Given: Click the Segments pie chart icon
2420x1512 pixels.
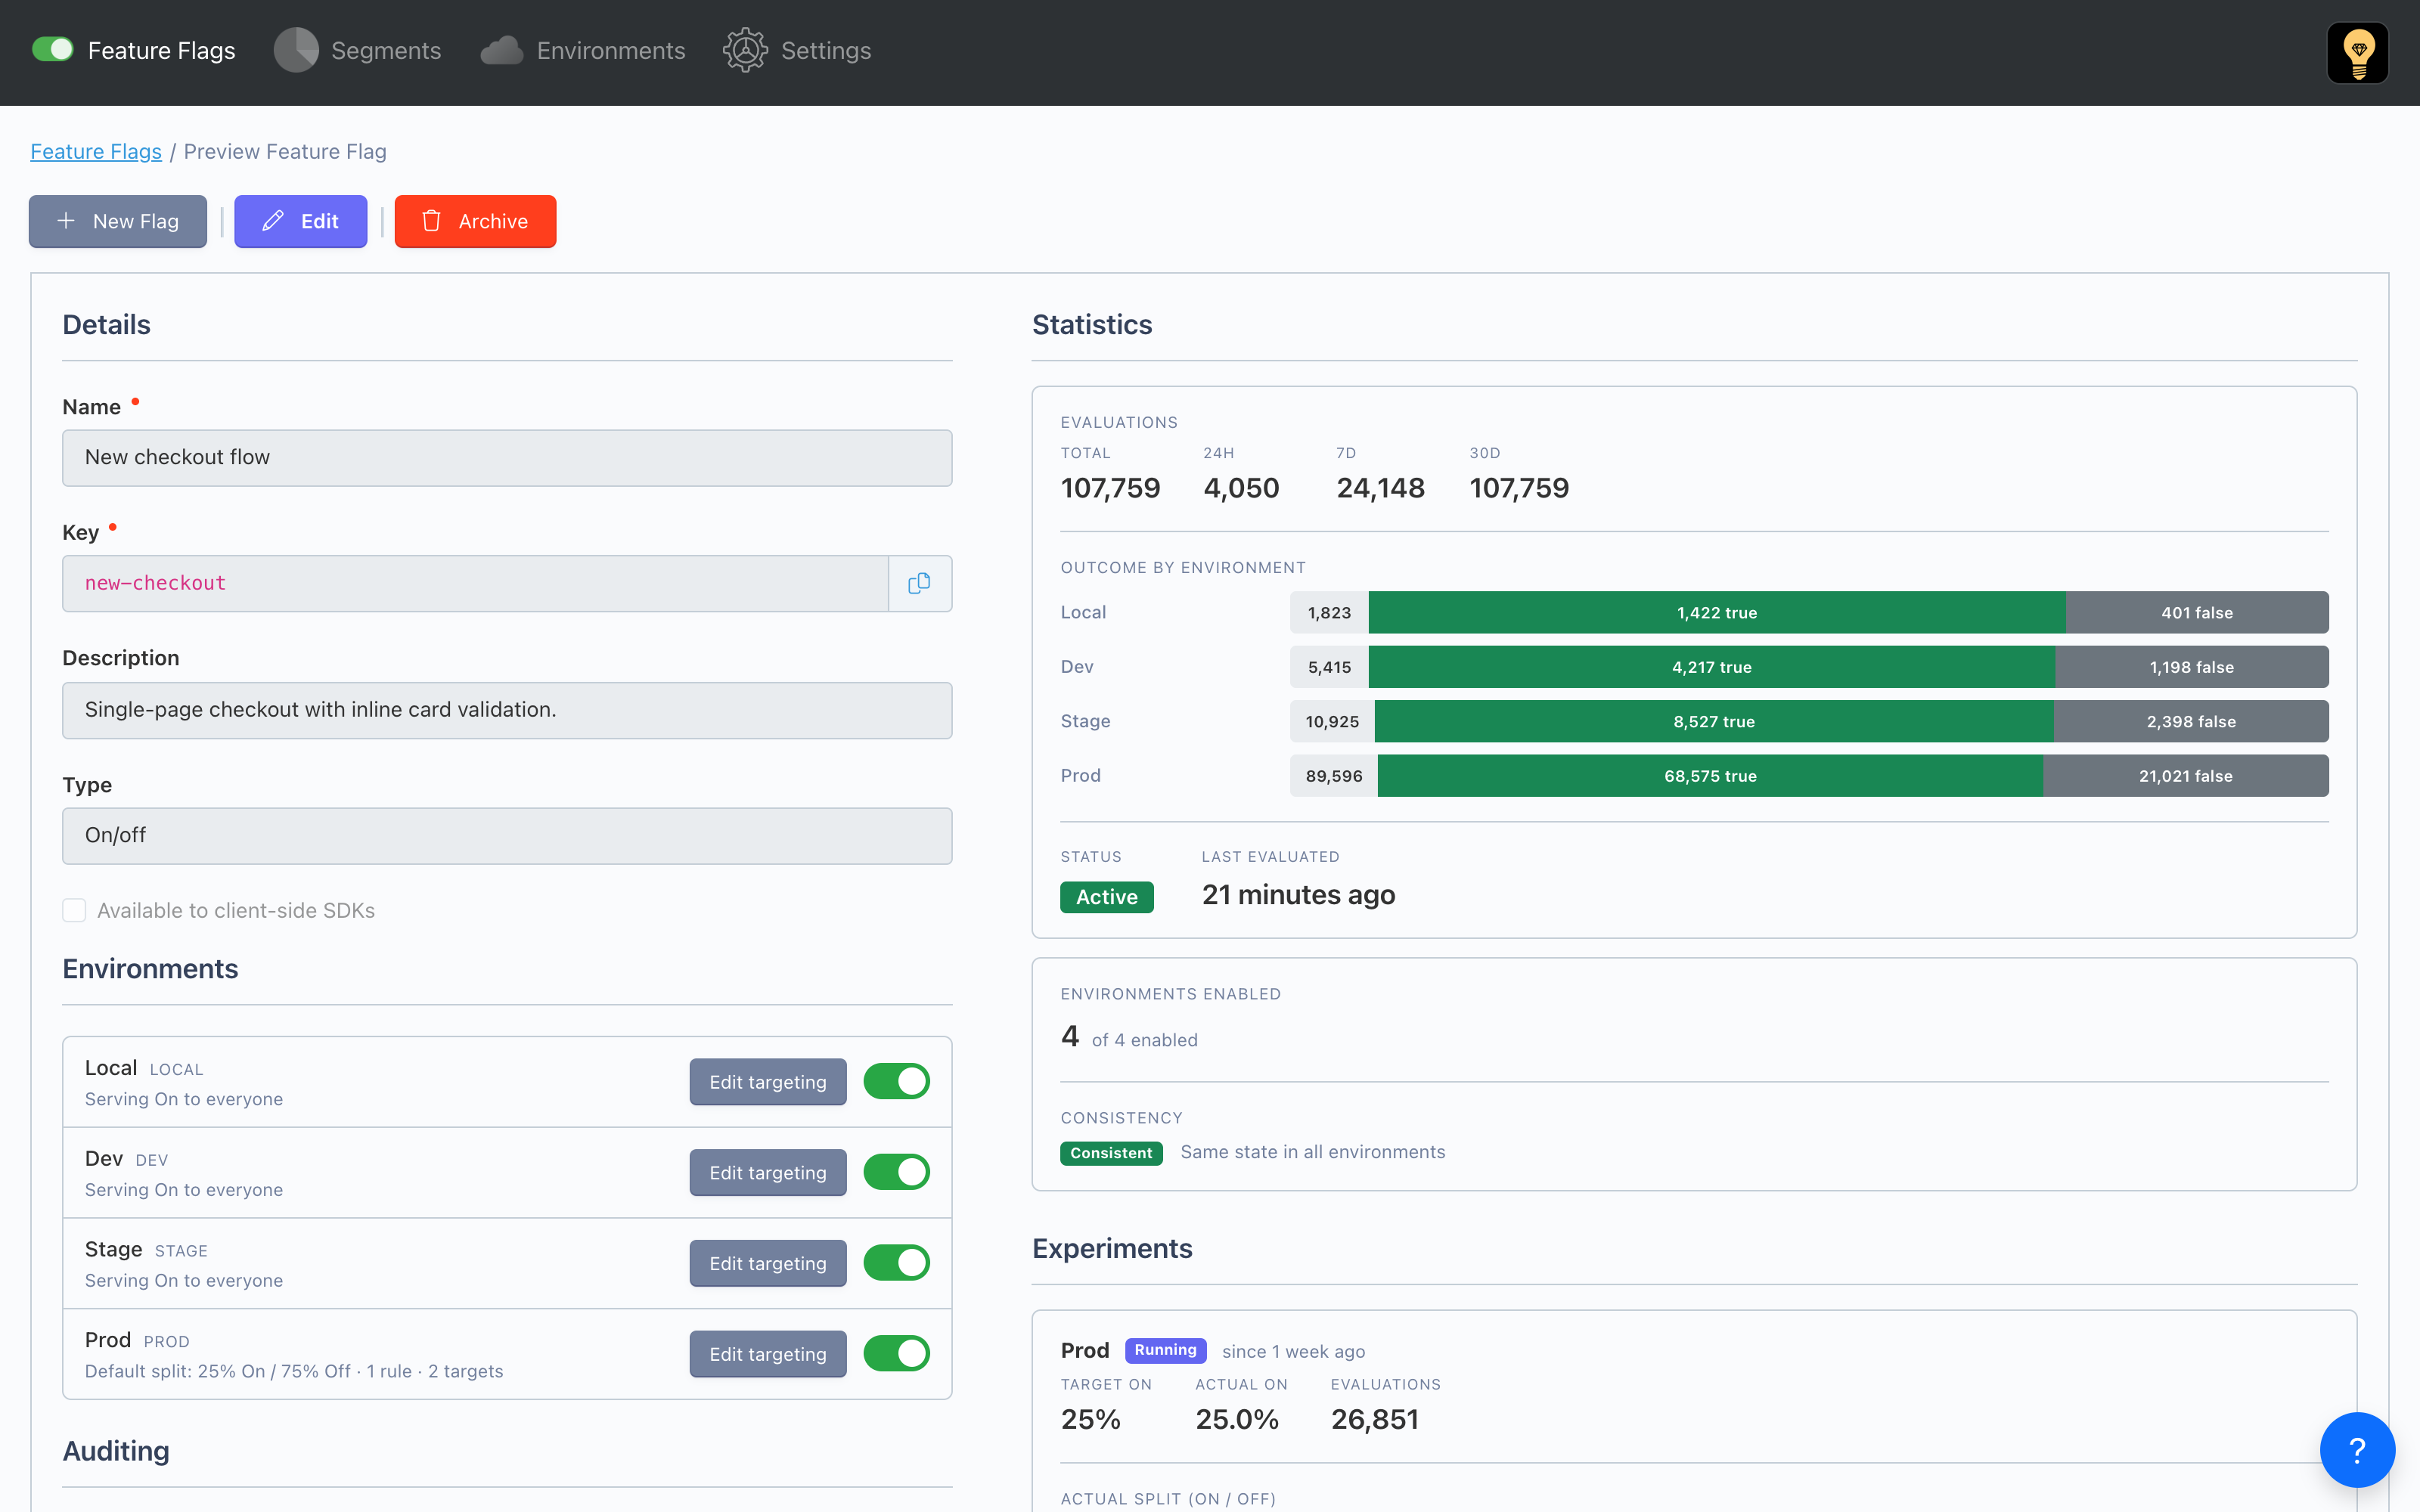Looking at the screenshot, I should coord(296,50).
